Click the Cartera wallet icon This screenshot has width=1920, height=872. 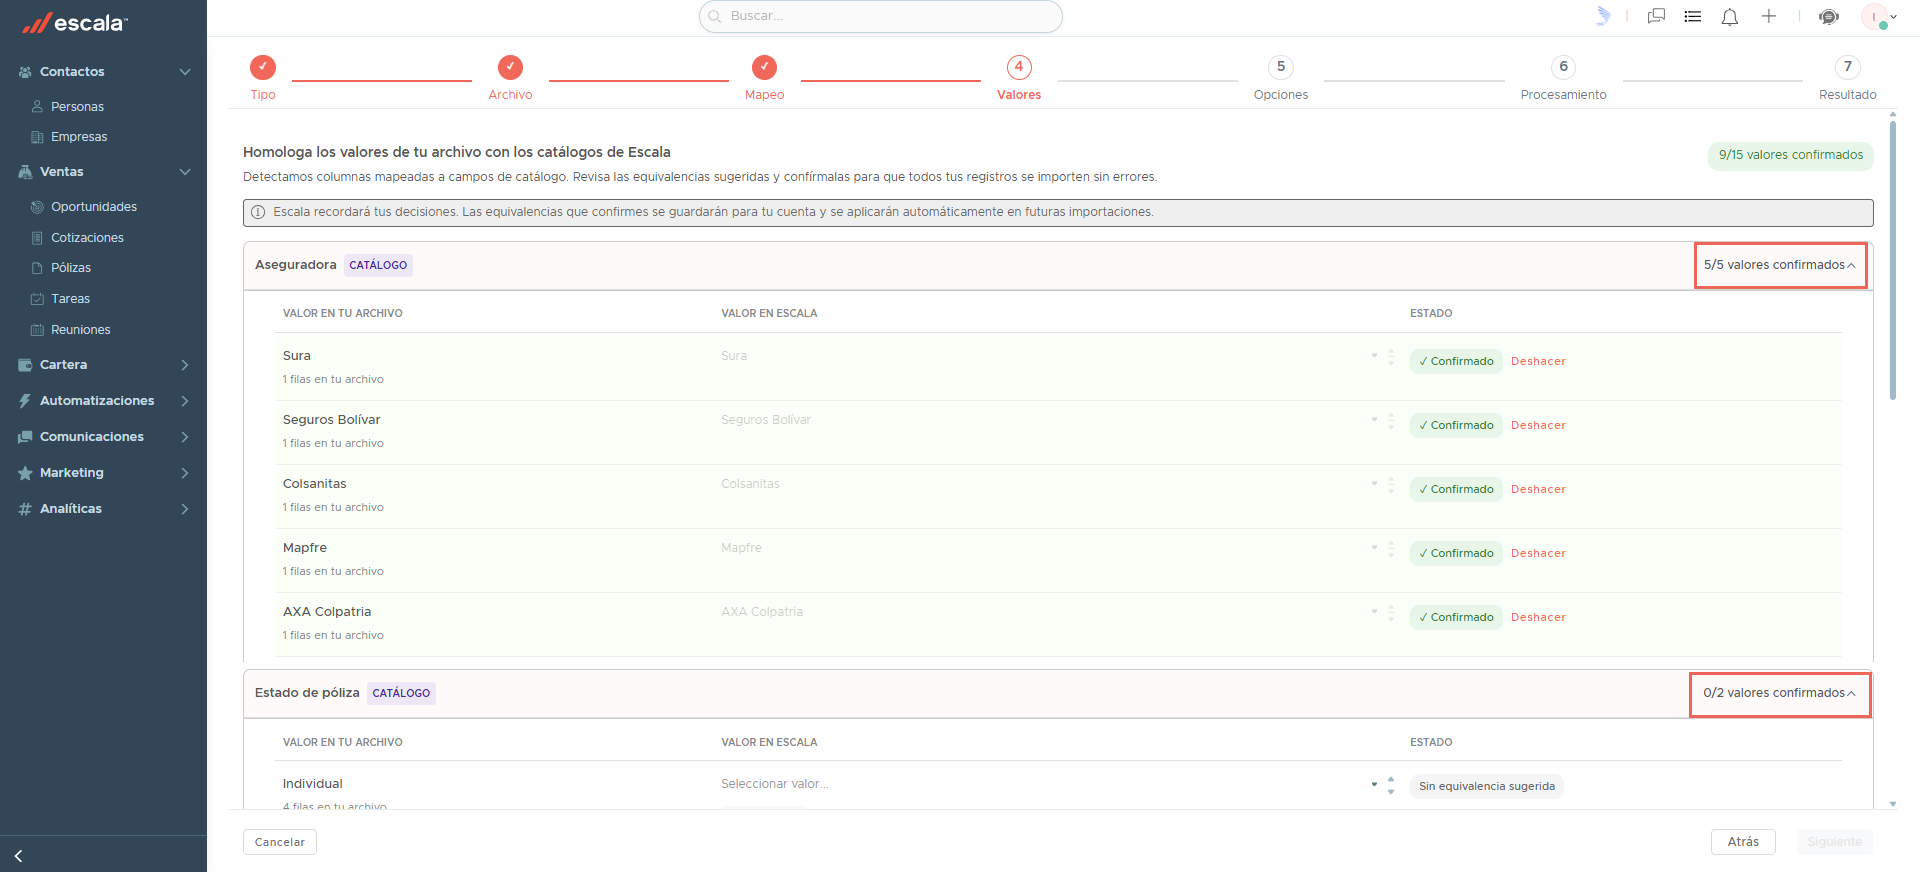coord(25,365)
